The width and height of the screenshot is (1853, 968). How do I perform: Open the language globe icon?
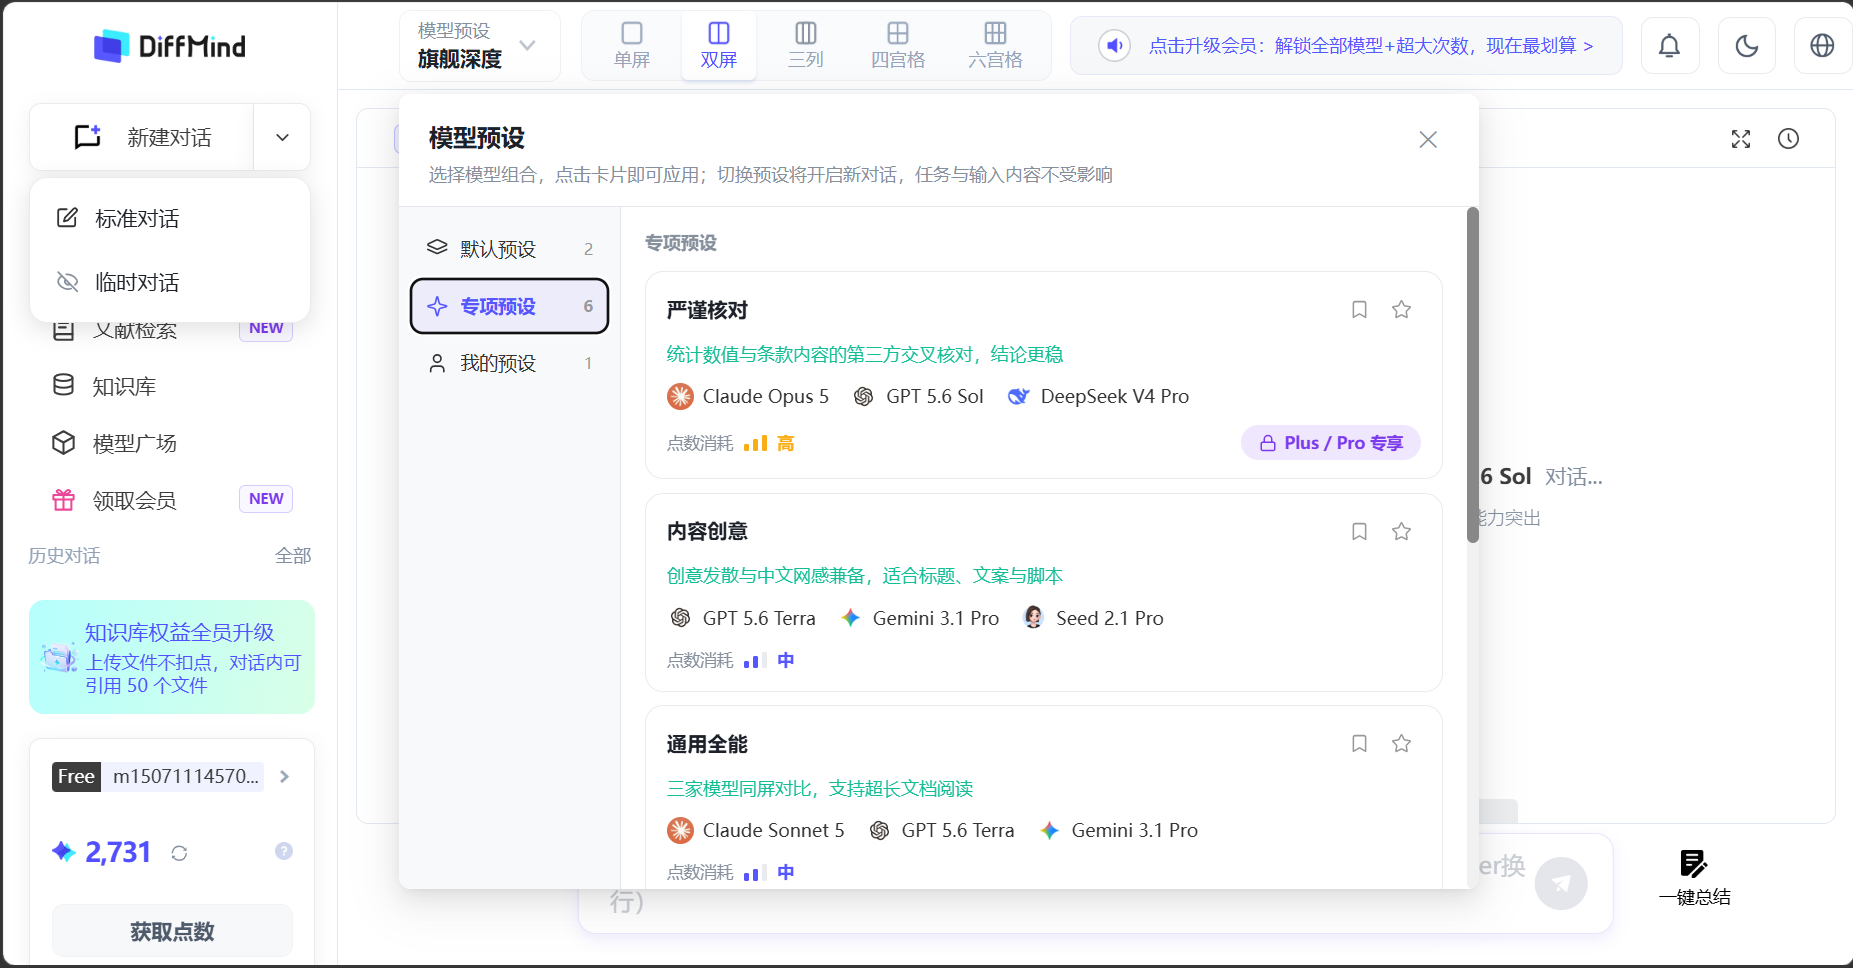[1822, 46]
